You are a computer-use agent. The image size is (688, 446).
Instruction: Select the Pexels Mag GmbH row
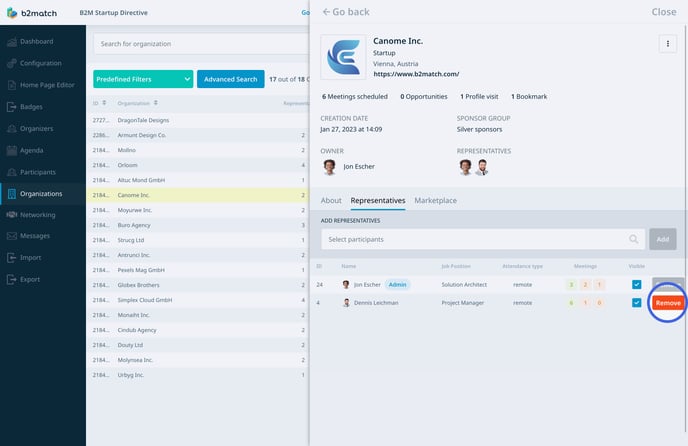pyautogui.click(x=198, y=270)
